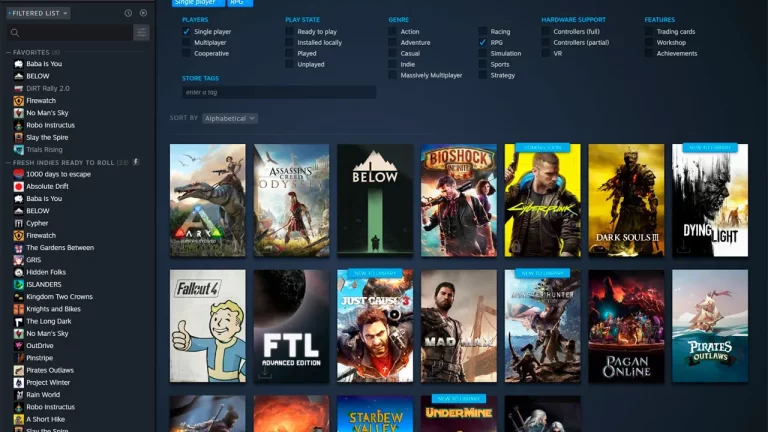768x432 pixels.
Task: Collapse the Favorites collection section
Action: pos(8,51)
